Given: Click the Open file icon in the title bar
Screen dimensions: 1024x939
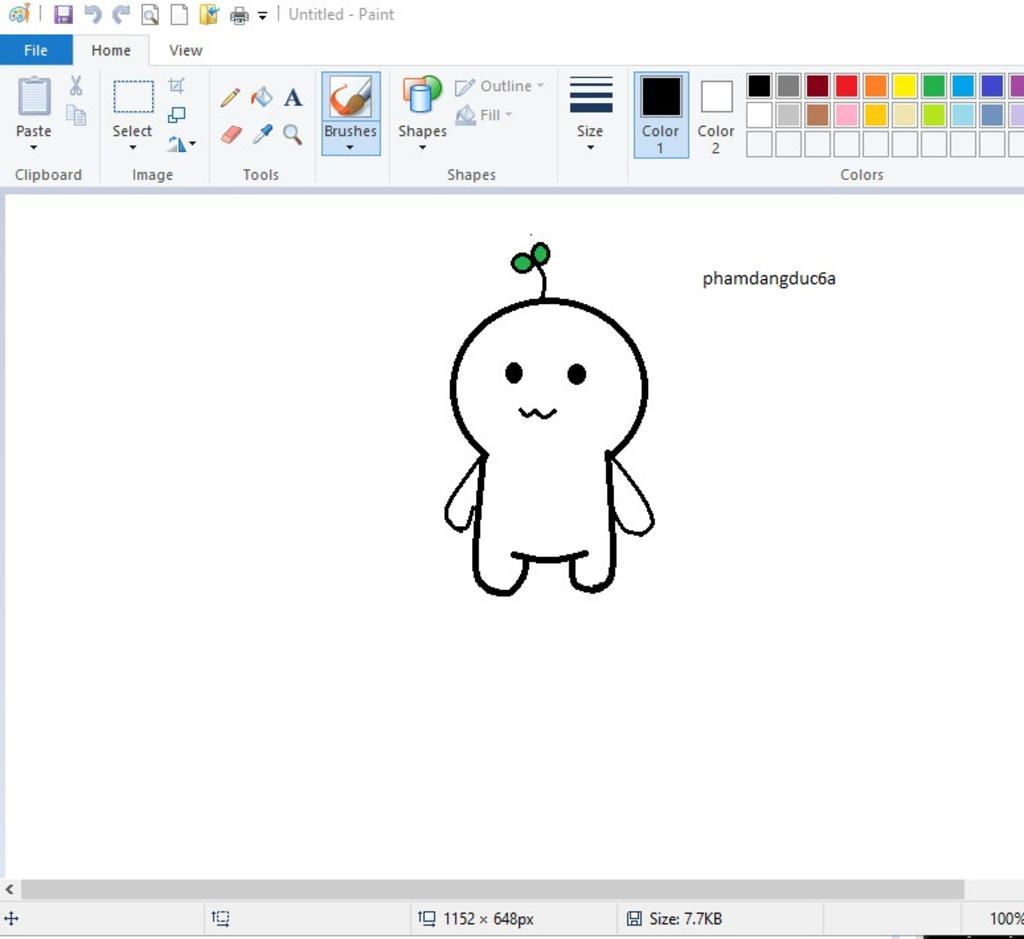Looking at the screenshot, I should pyautogui.click(x=209, y=14).
